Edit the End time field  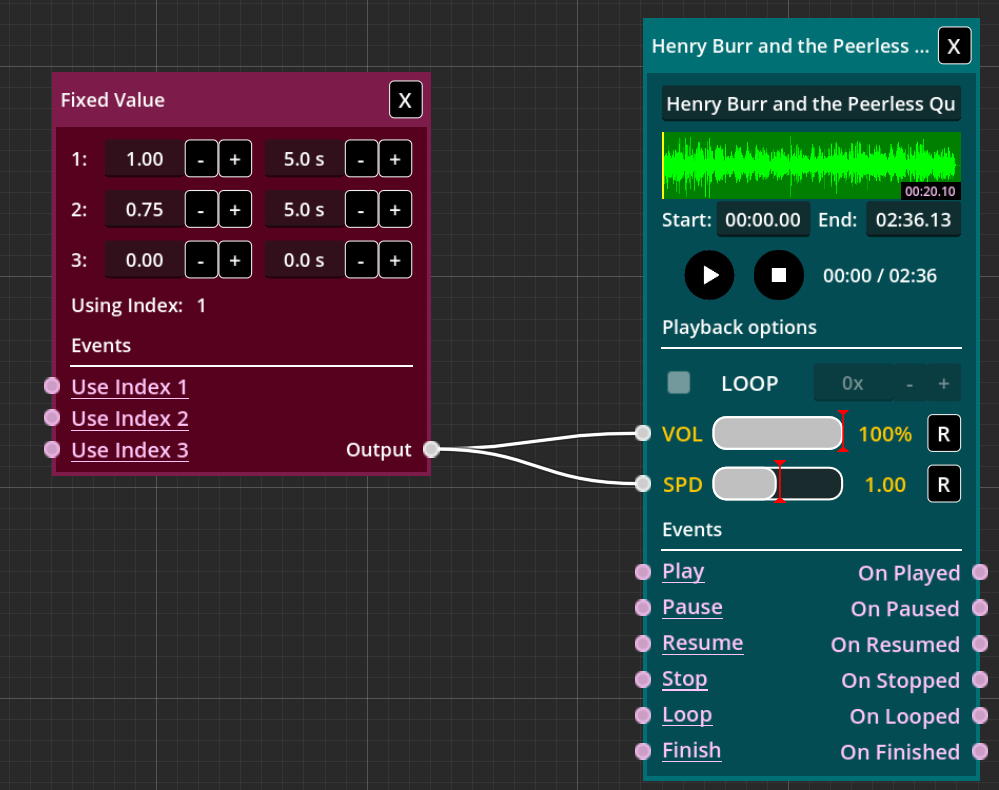(x=912, y=220)
